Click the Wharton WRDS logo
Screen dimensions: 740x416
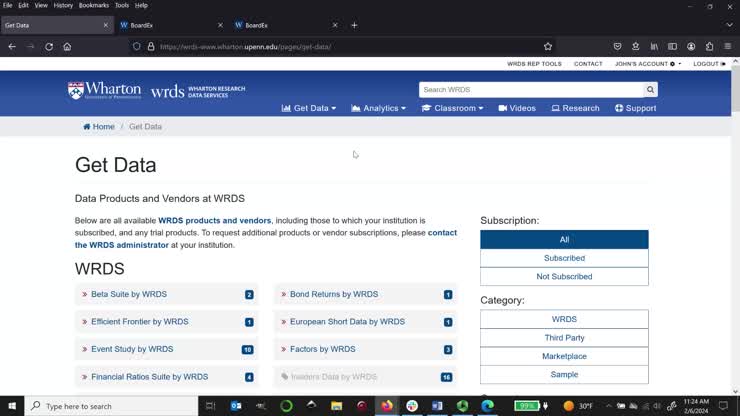(156, 90)
